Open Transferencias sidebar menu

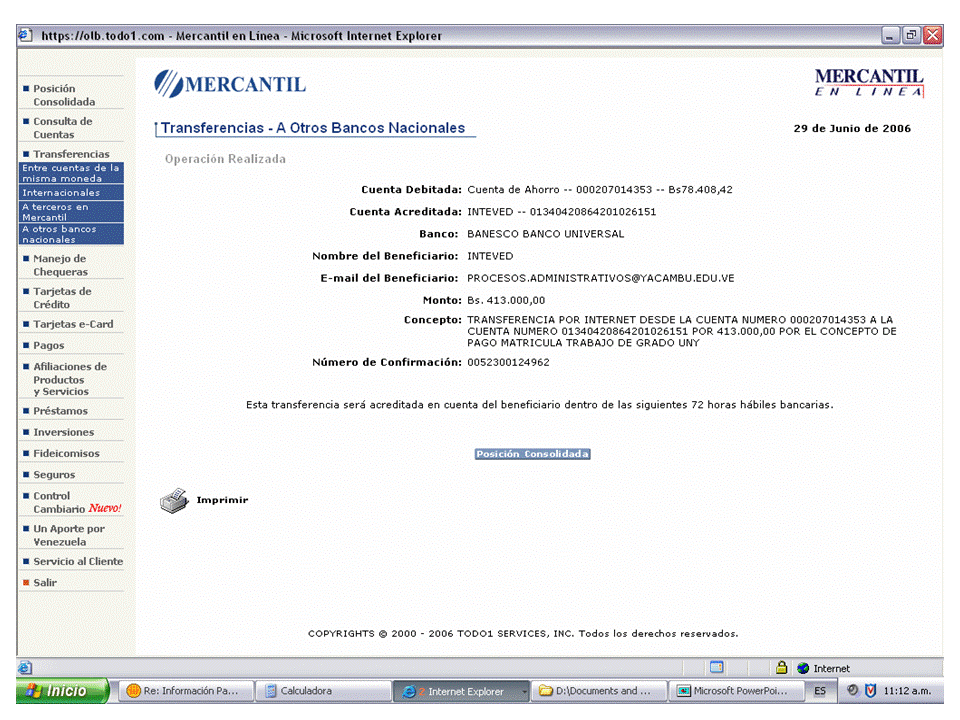point(72,154)
